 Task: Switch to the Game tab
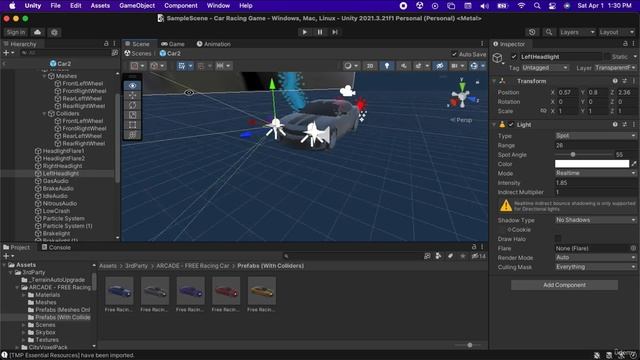[173, 44]
